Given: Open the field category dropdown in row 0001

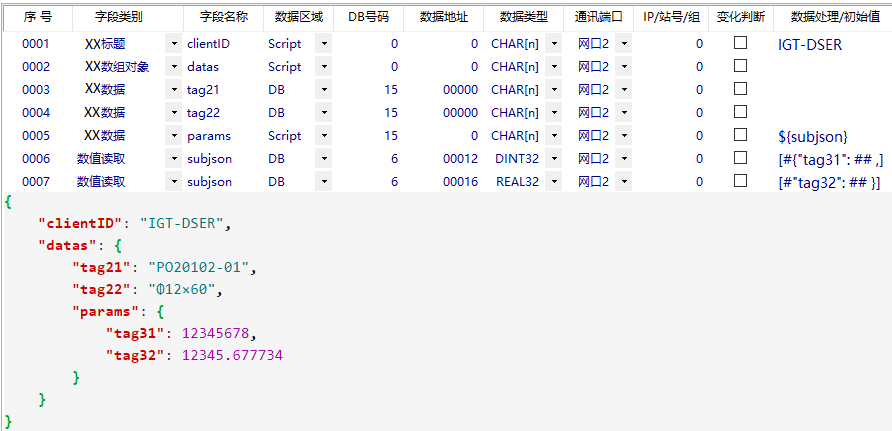Looking at the screenshot, I should (x=175, y=44).
